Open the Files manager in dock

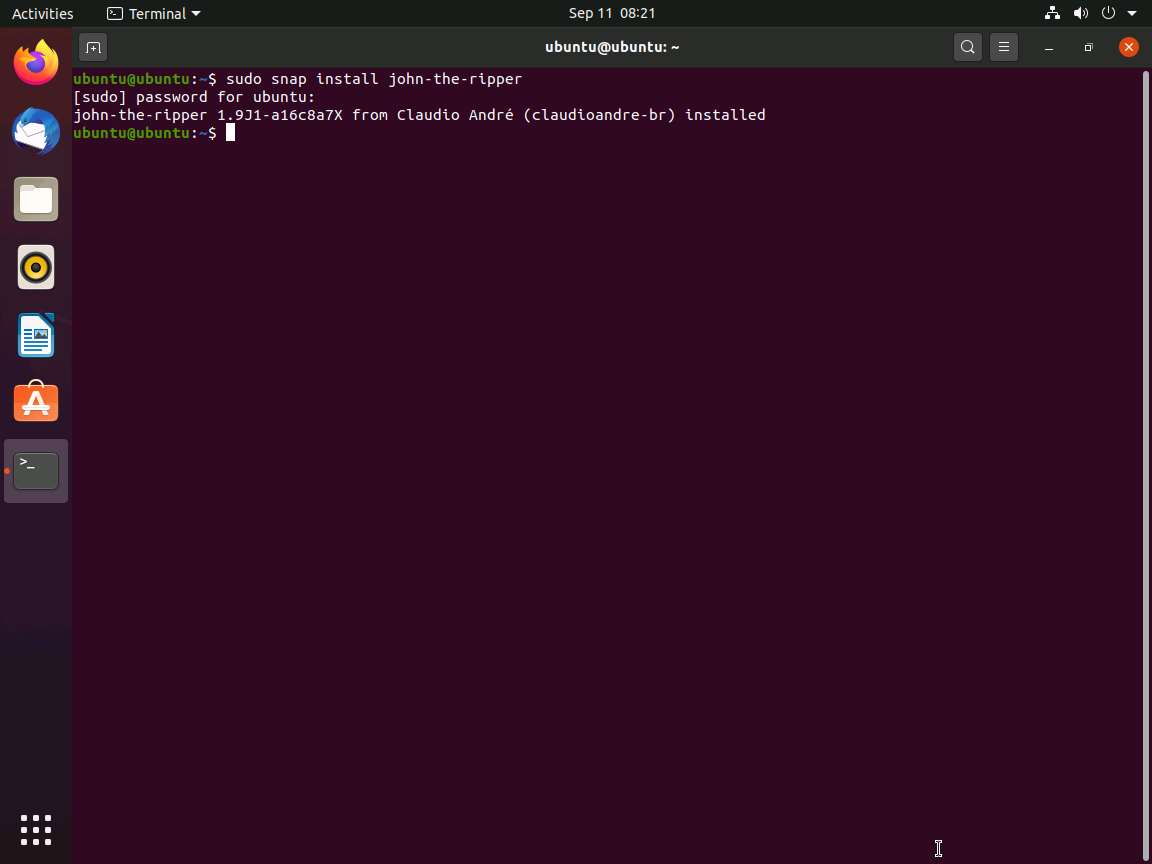point(36,199)
